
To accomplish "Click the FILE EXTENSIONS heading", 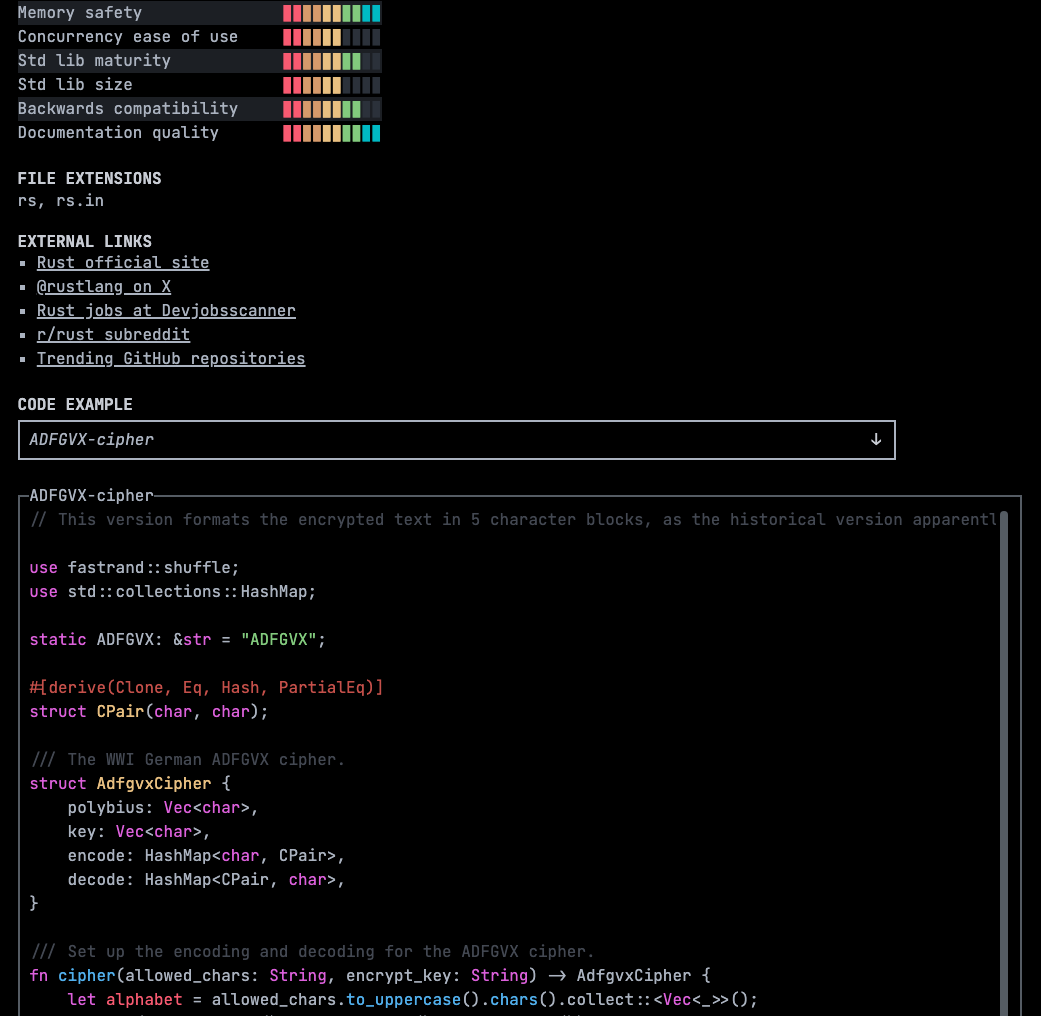I will tap(89, 179).
